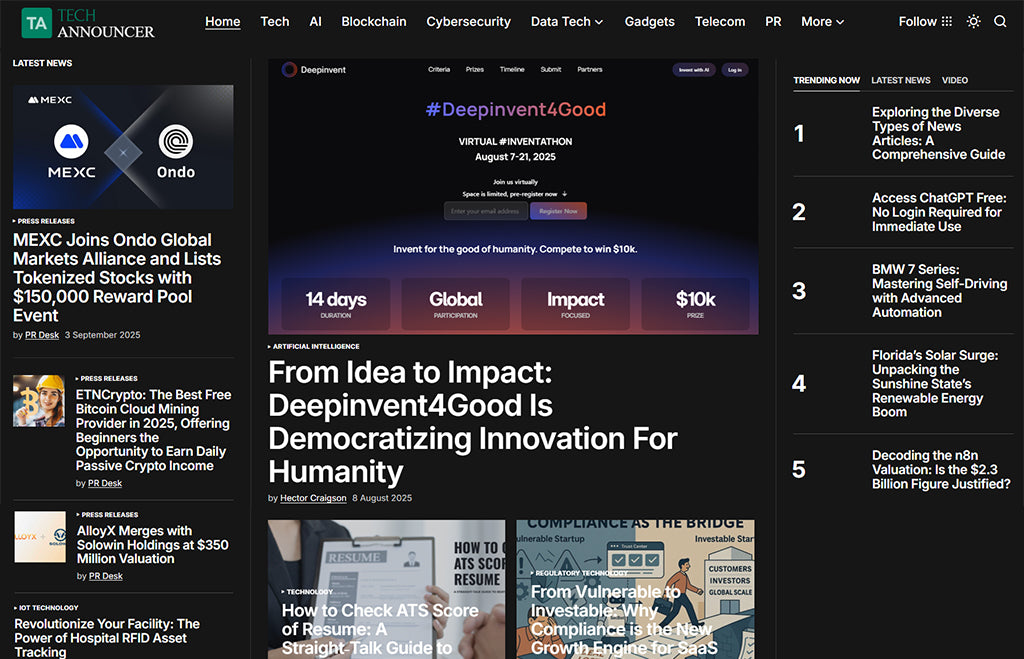Switch to the Video tab

pos(954,80)
